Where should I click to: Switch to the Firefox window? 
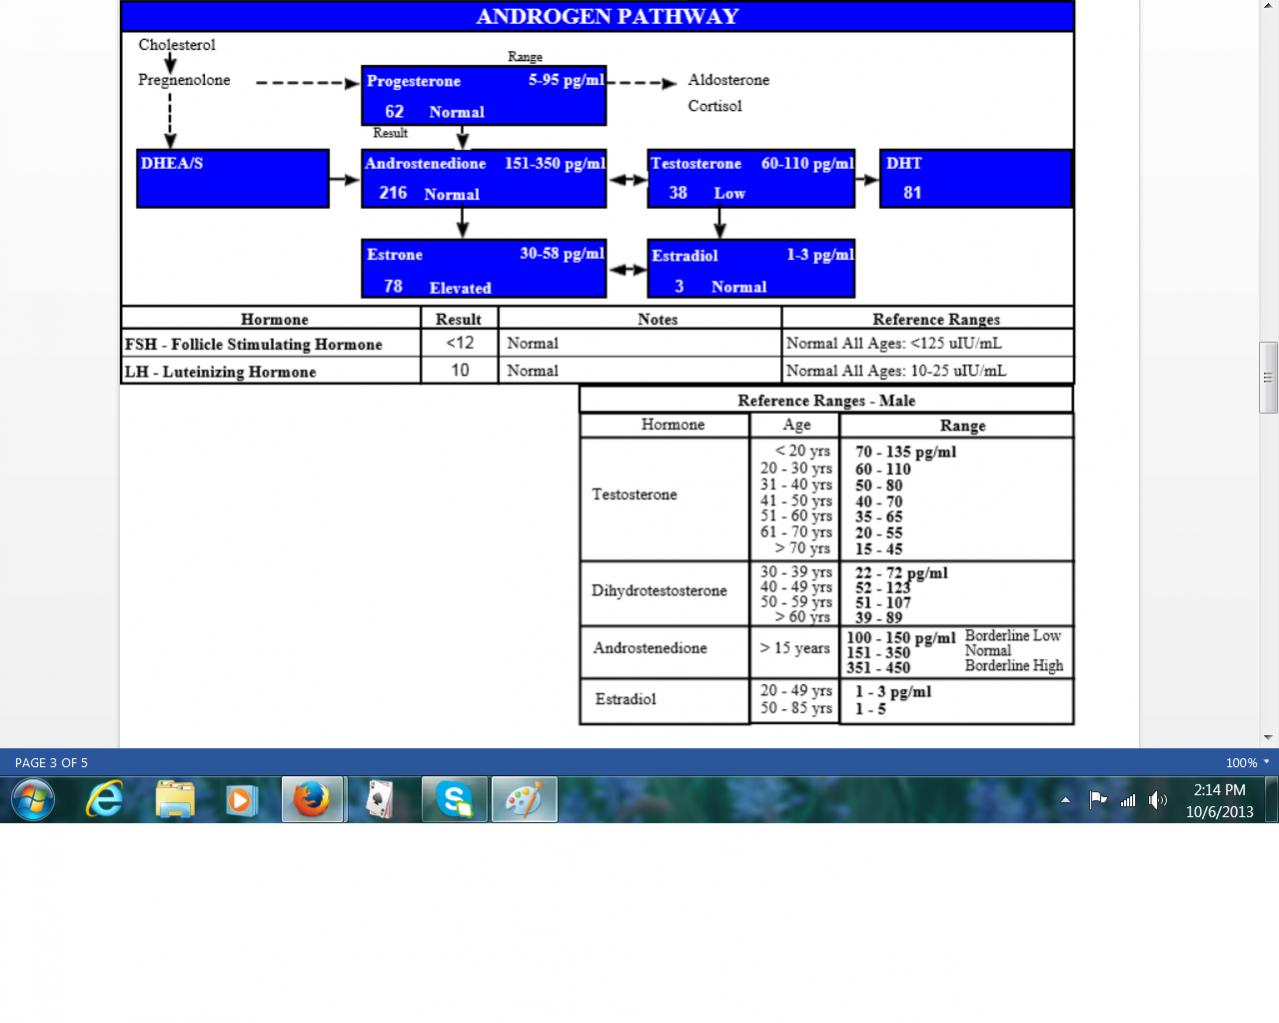(312, 799)
